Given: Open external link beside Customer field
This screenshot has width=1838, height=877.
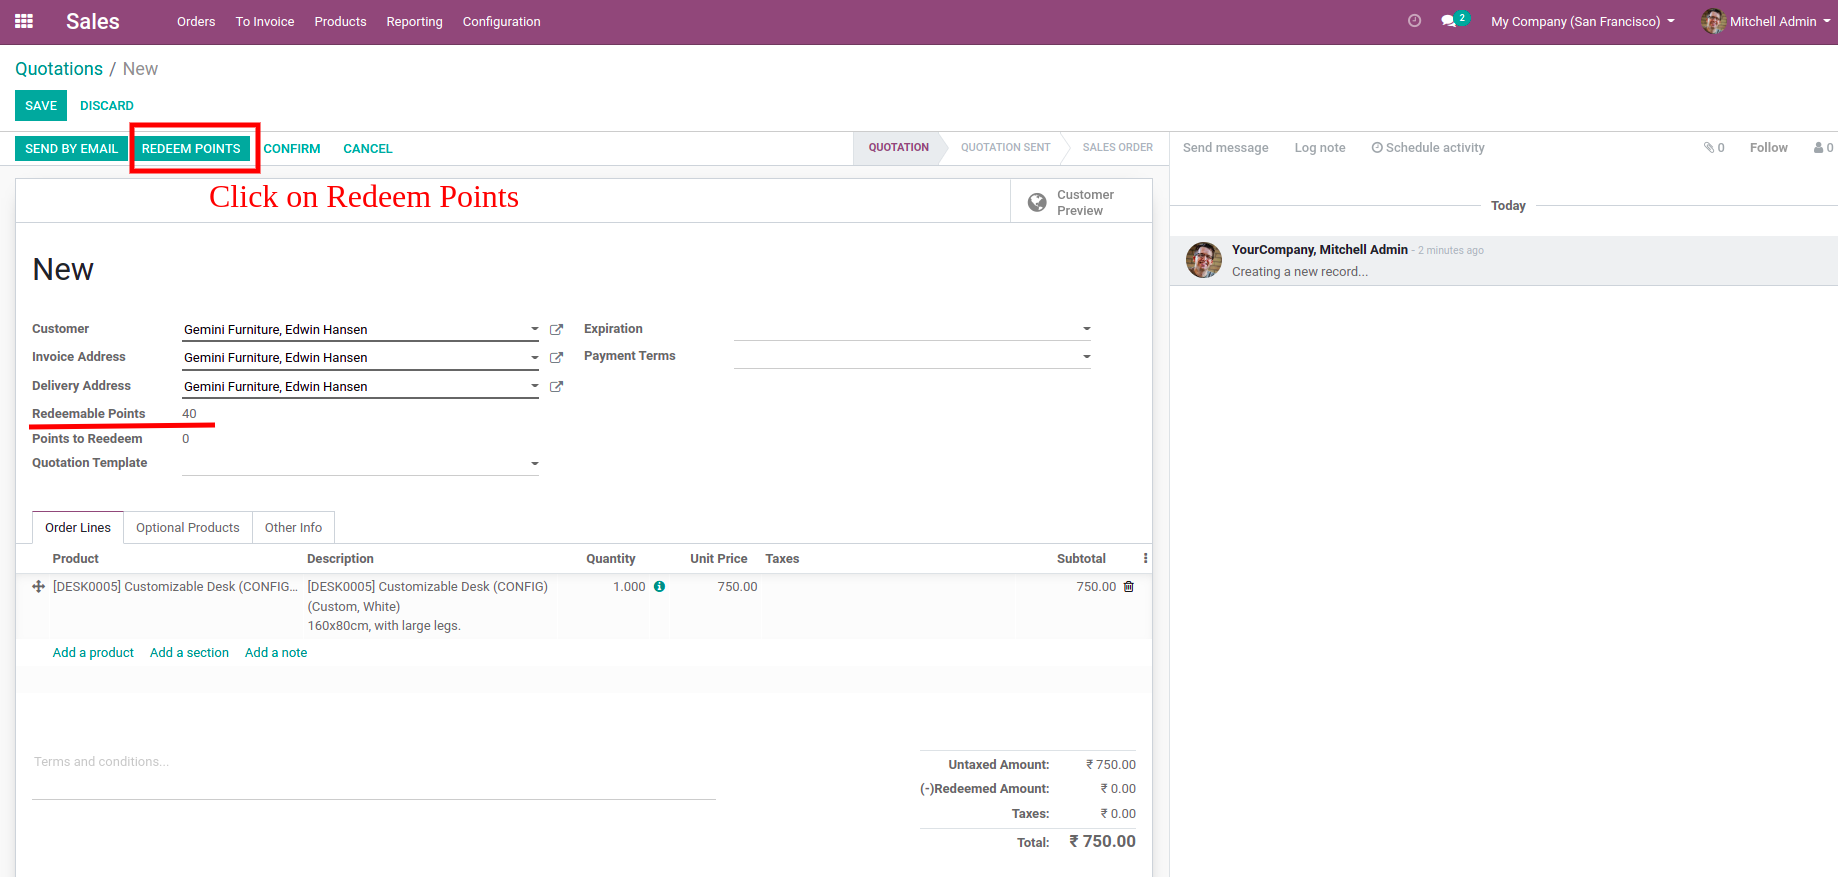Looking at the screenshot, I should pyautogui.click(x=557, y=329).
